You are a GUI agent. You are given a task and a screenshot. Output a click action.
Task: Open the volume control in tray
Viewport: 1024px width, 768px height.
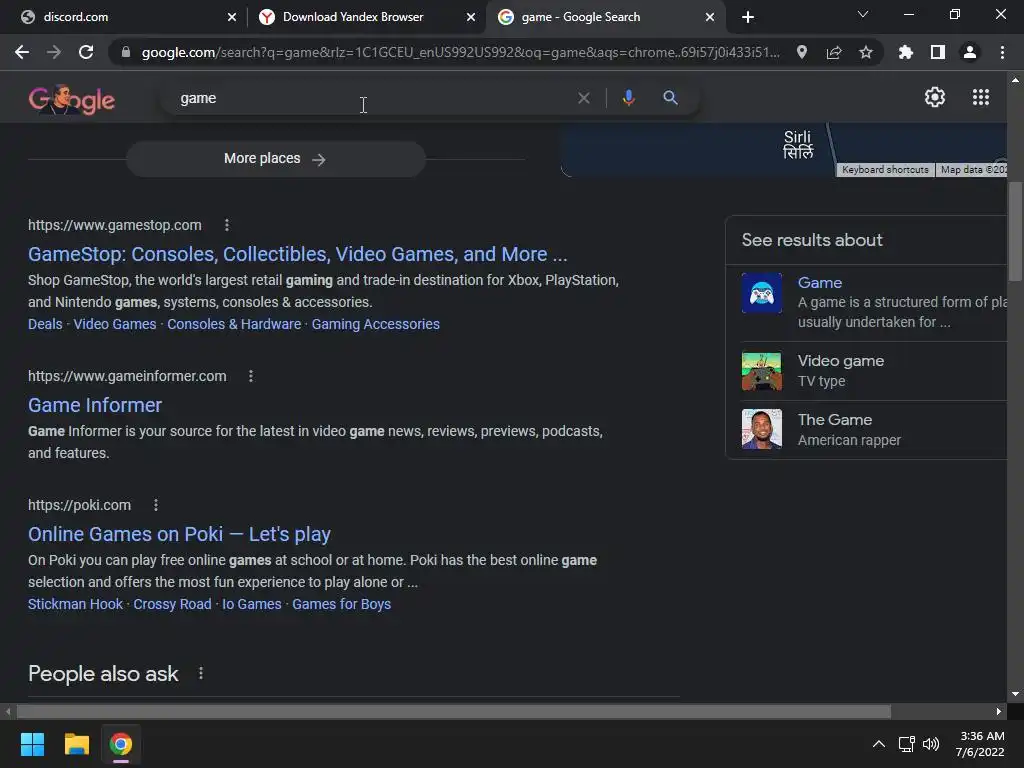coord(931,744)
